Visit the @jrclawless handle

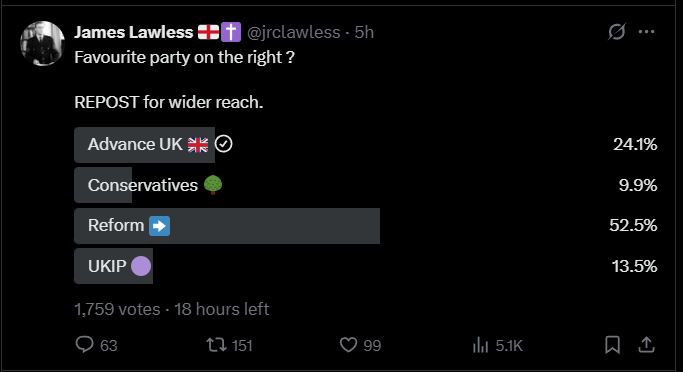coord(294,32)
